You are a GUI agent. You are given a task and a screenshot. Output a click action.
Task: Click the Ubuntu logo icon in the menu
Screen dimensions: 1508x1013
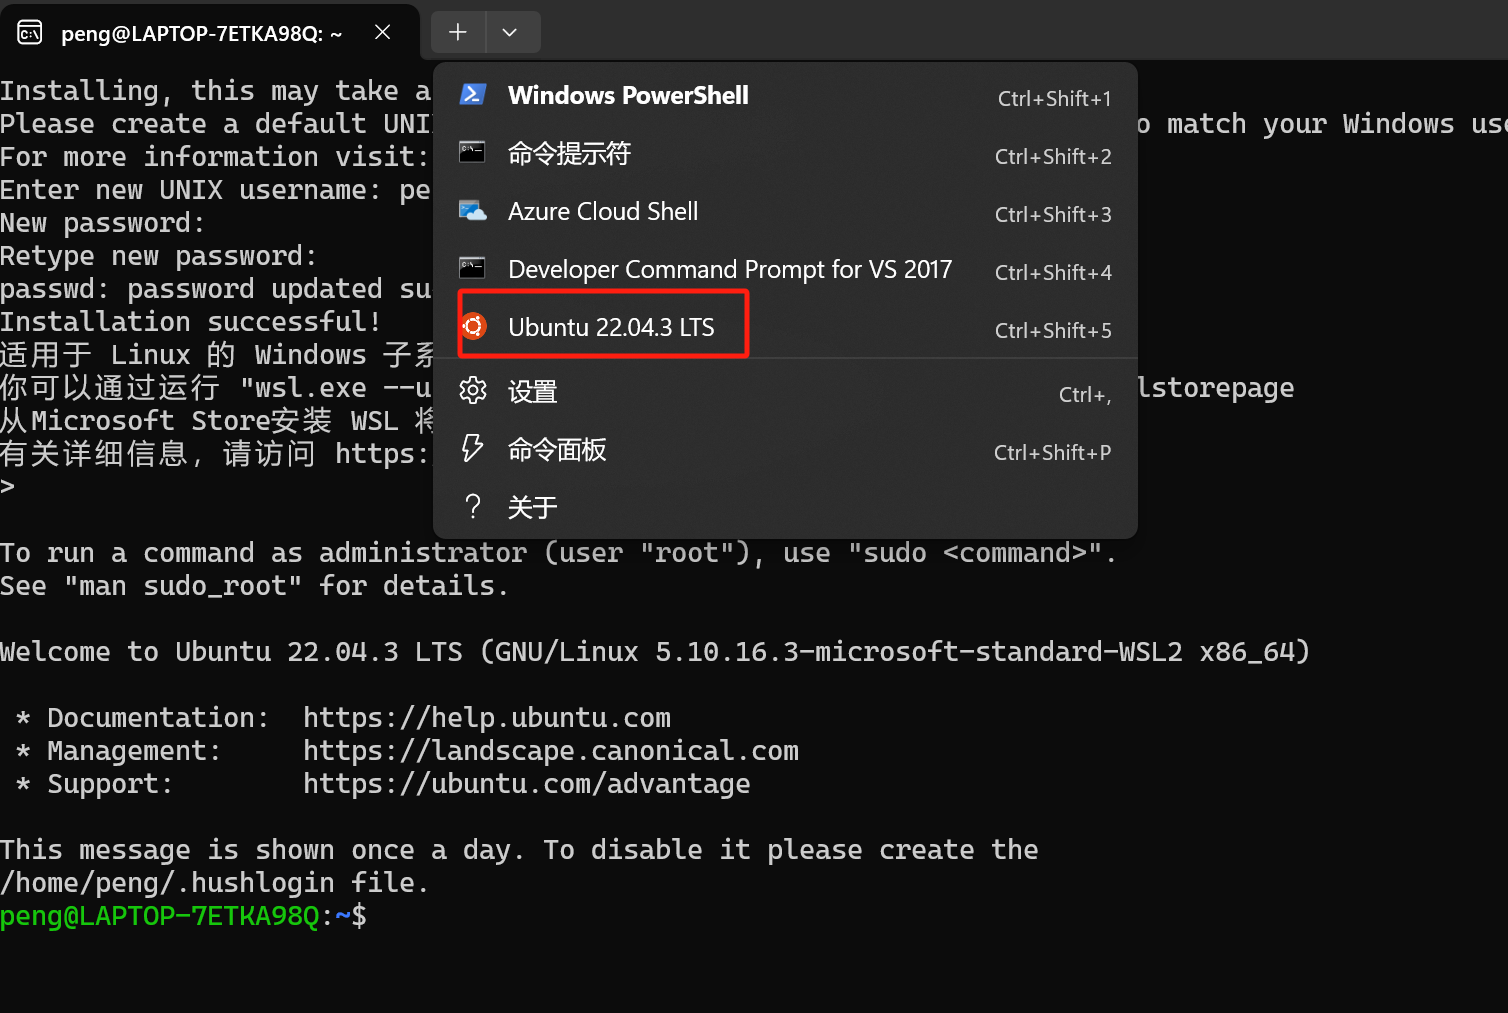tap(472, 326)
